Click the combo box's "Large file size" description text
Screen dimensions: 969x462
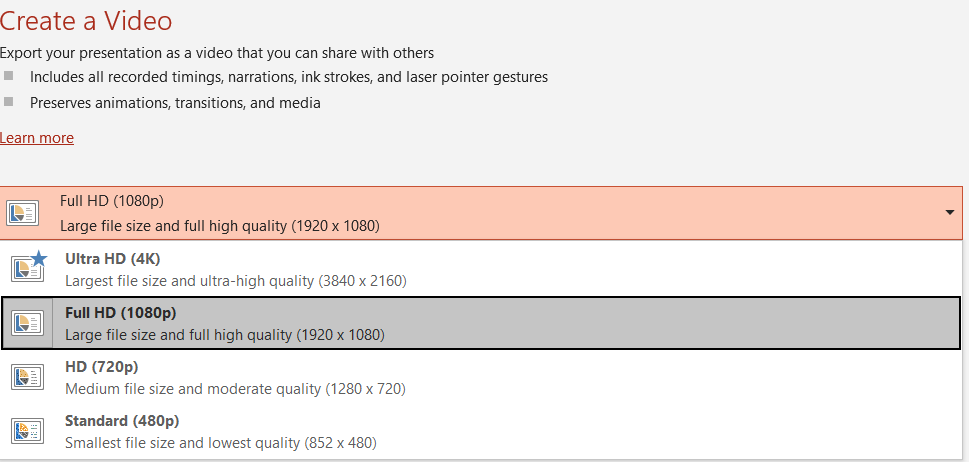click(x=219, y=225)
